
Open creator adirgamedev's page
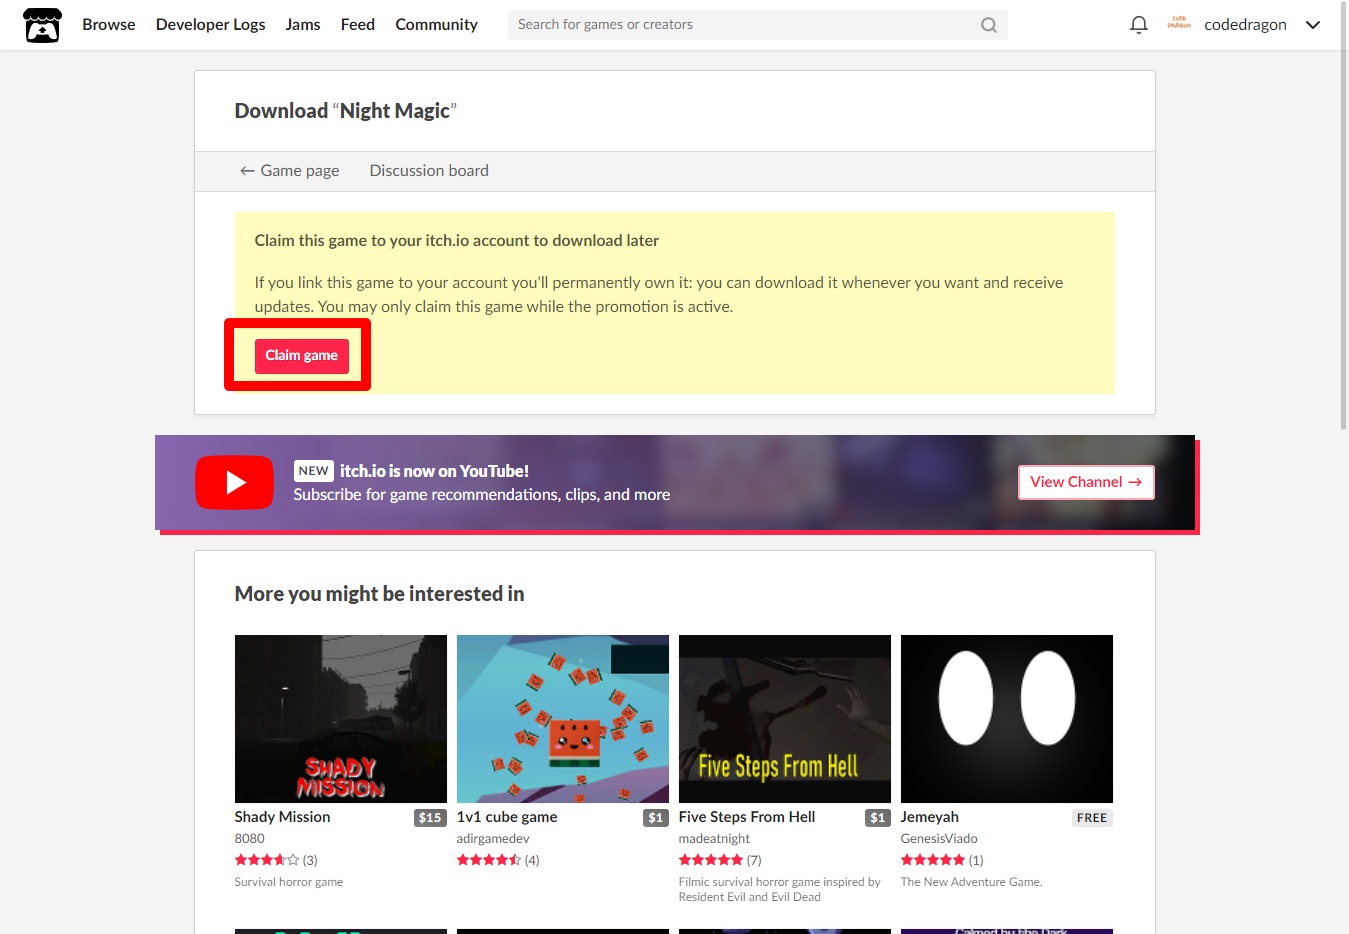(x=493, y=839)
